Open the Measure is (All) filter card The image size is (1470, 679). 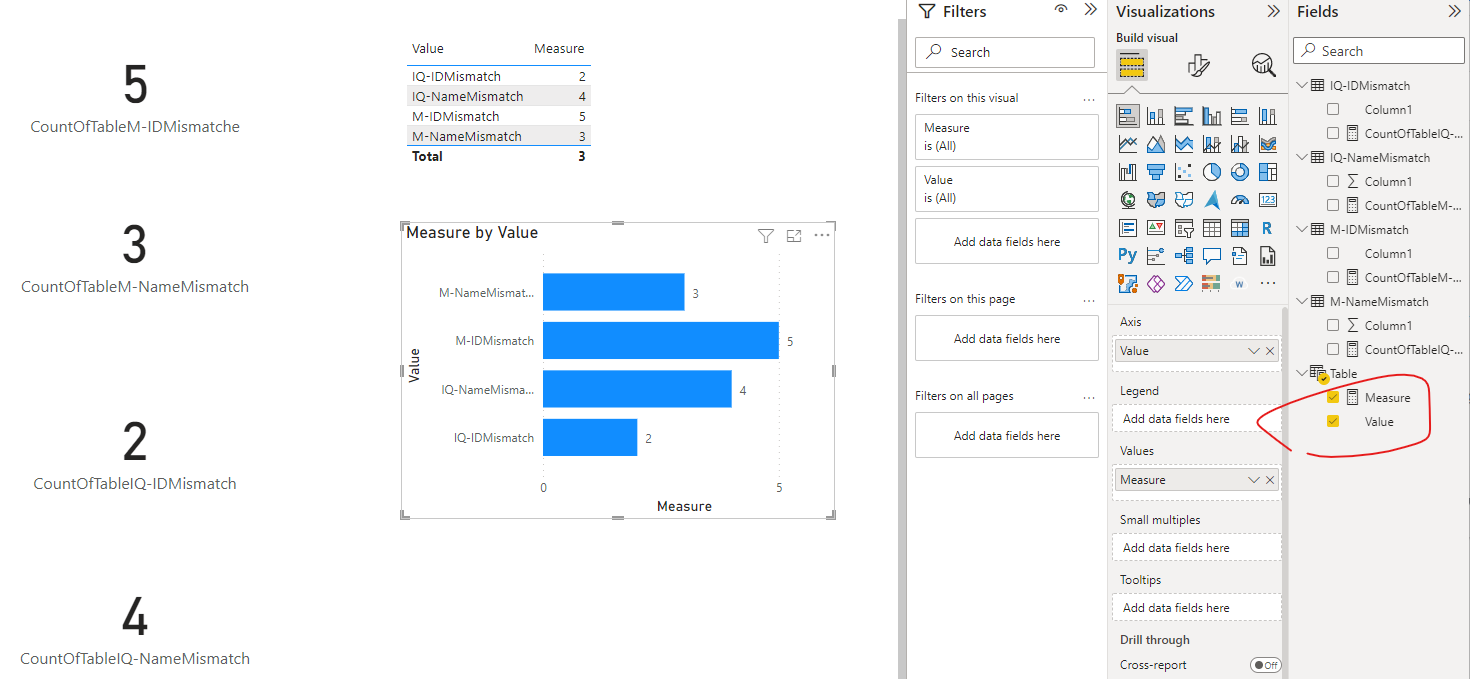[1007, 137]
